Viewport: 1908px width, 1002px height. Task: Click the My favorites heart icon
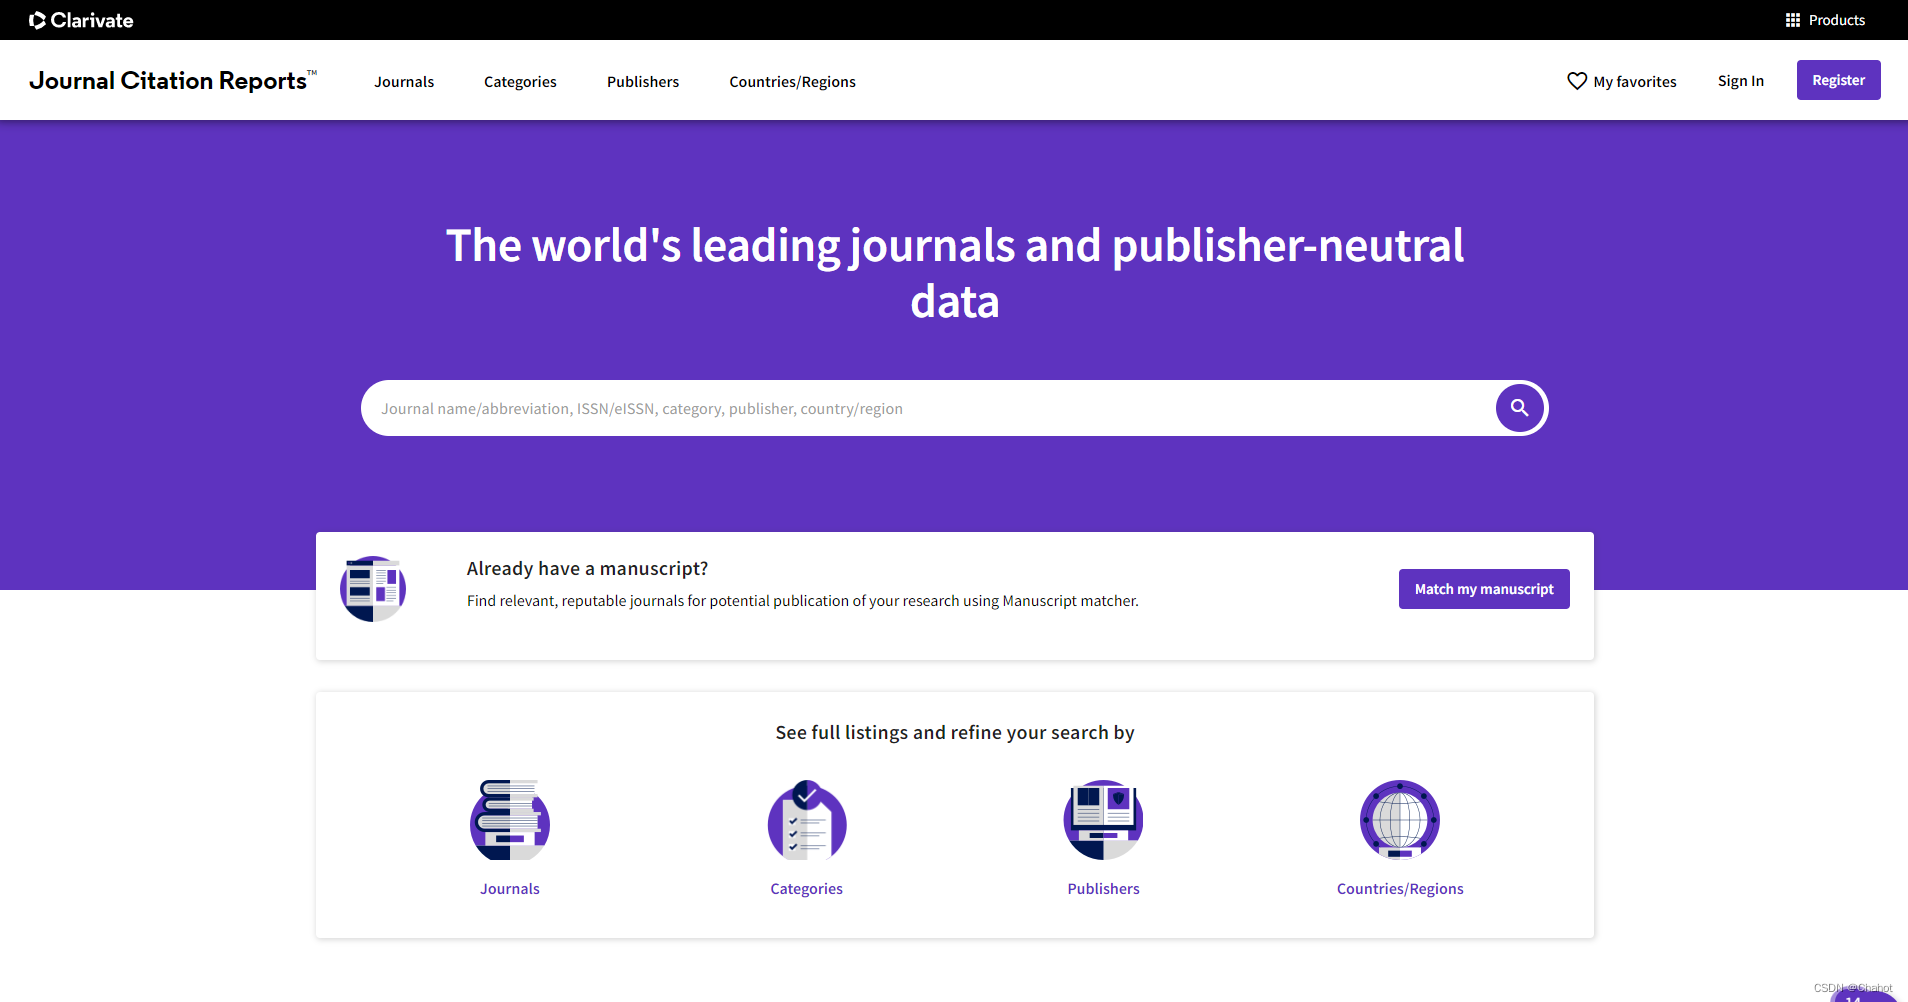tap(1577, 81)
